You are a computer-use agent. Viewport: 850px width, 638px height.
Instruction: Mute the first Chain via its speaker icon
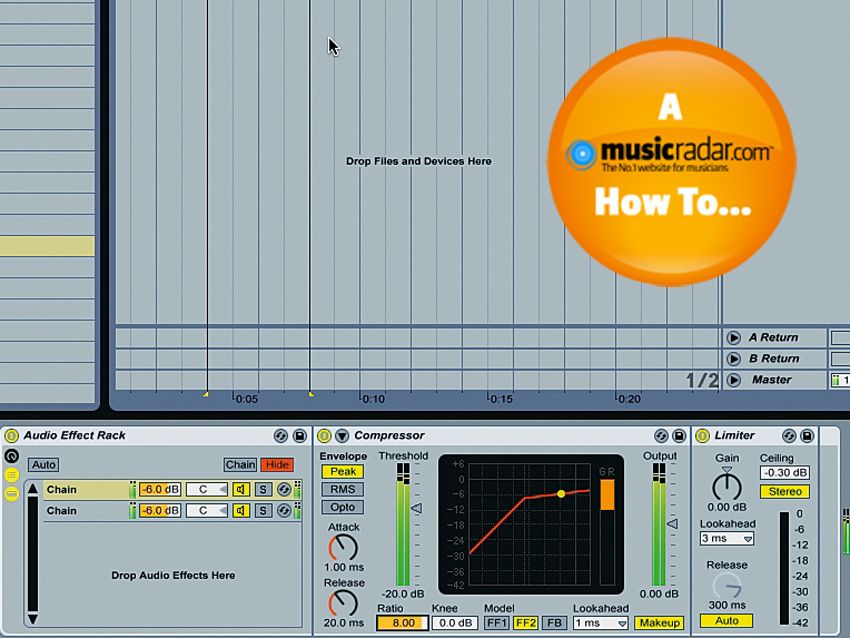pyautogui.click(x=243, y=489)
